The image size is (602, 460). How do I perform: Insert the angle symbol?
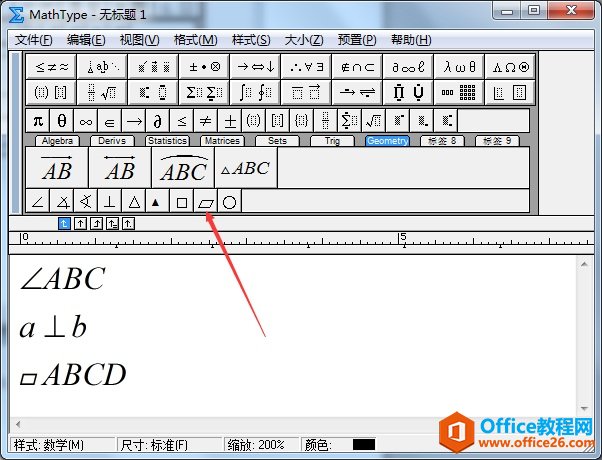coord(38,201)
